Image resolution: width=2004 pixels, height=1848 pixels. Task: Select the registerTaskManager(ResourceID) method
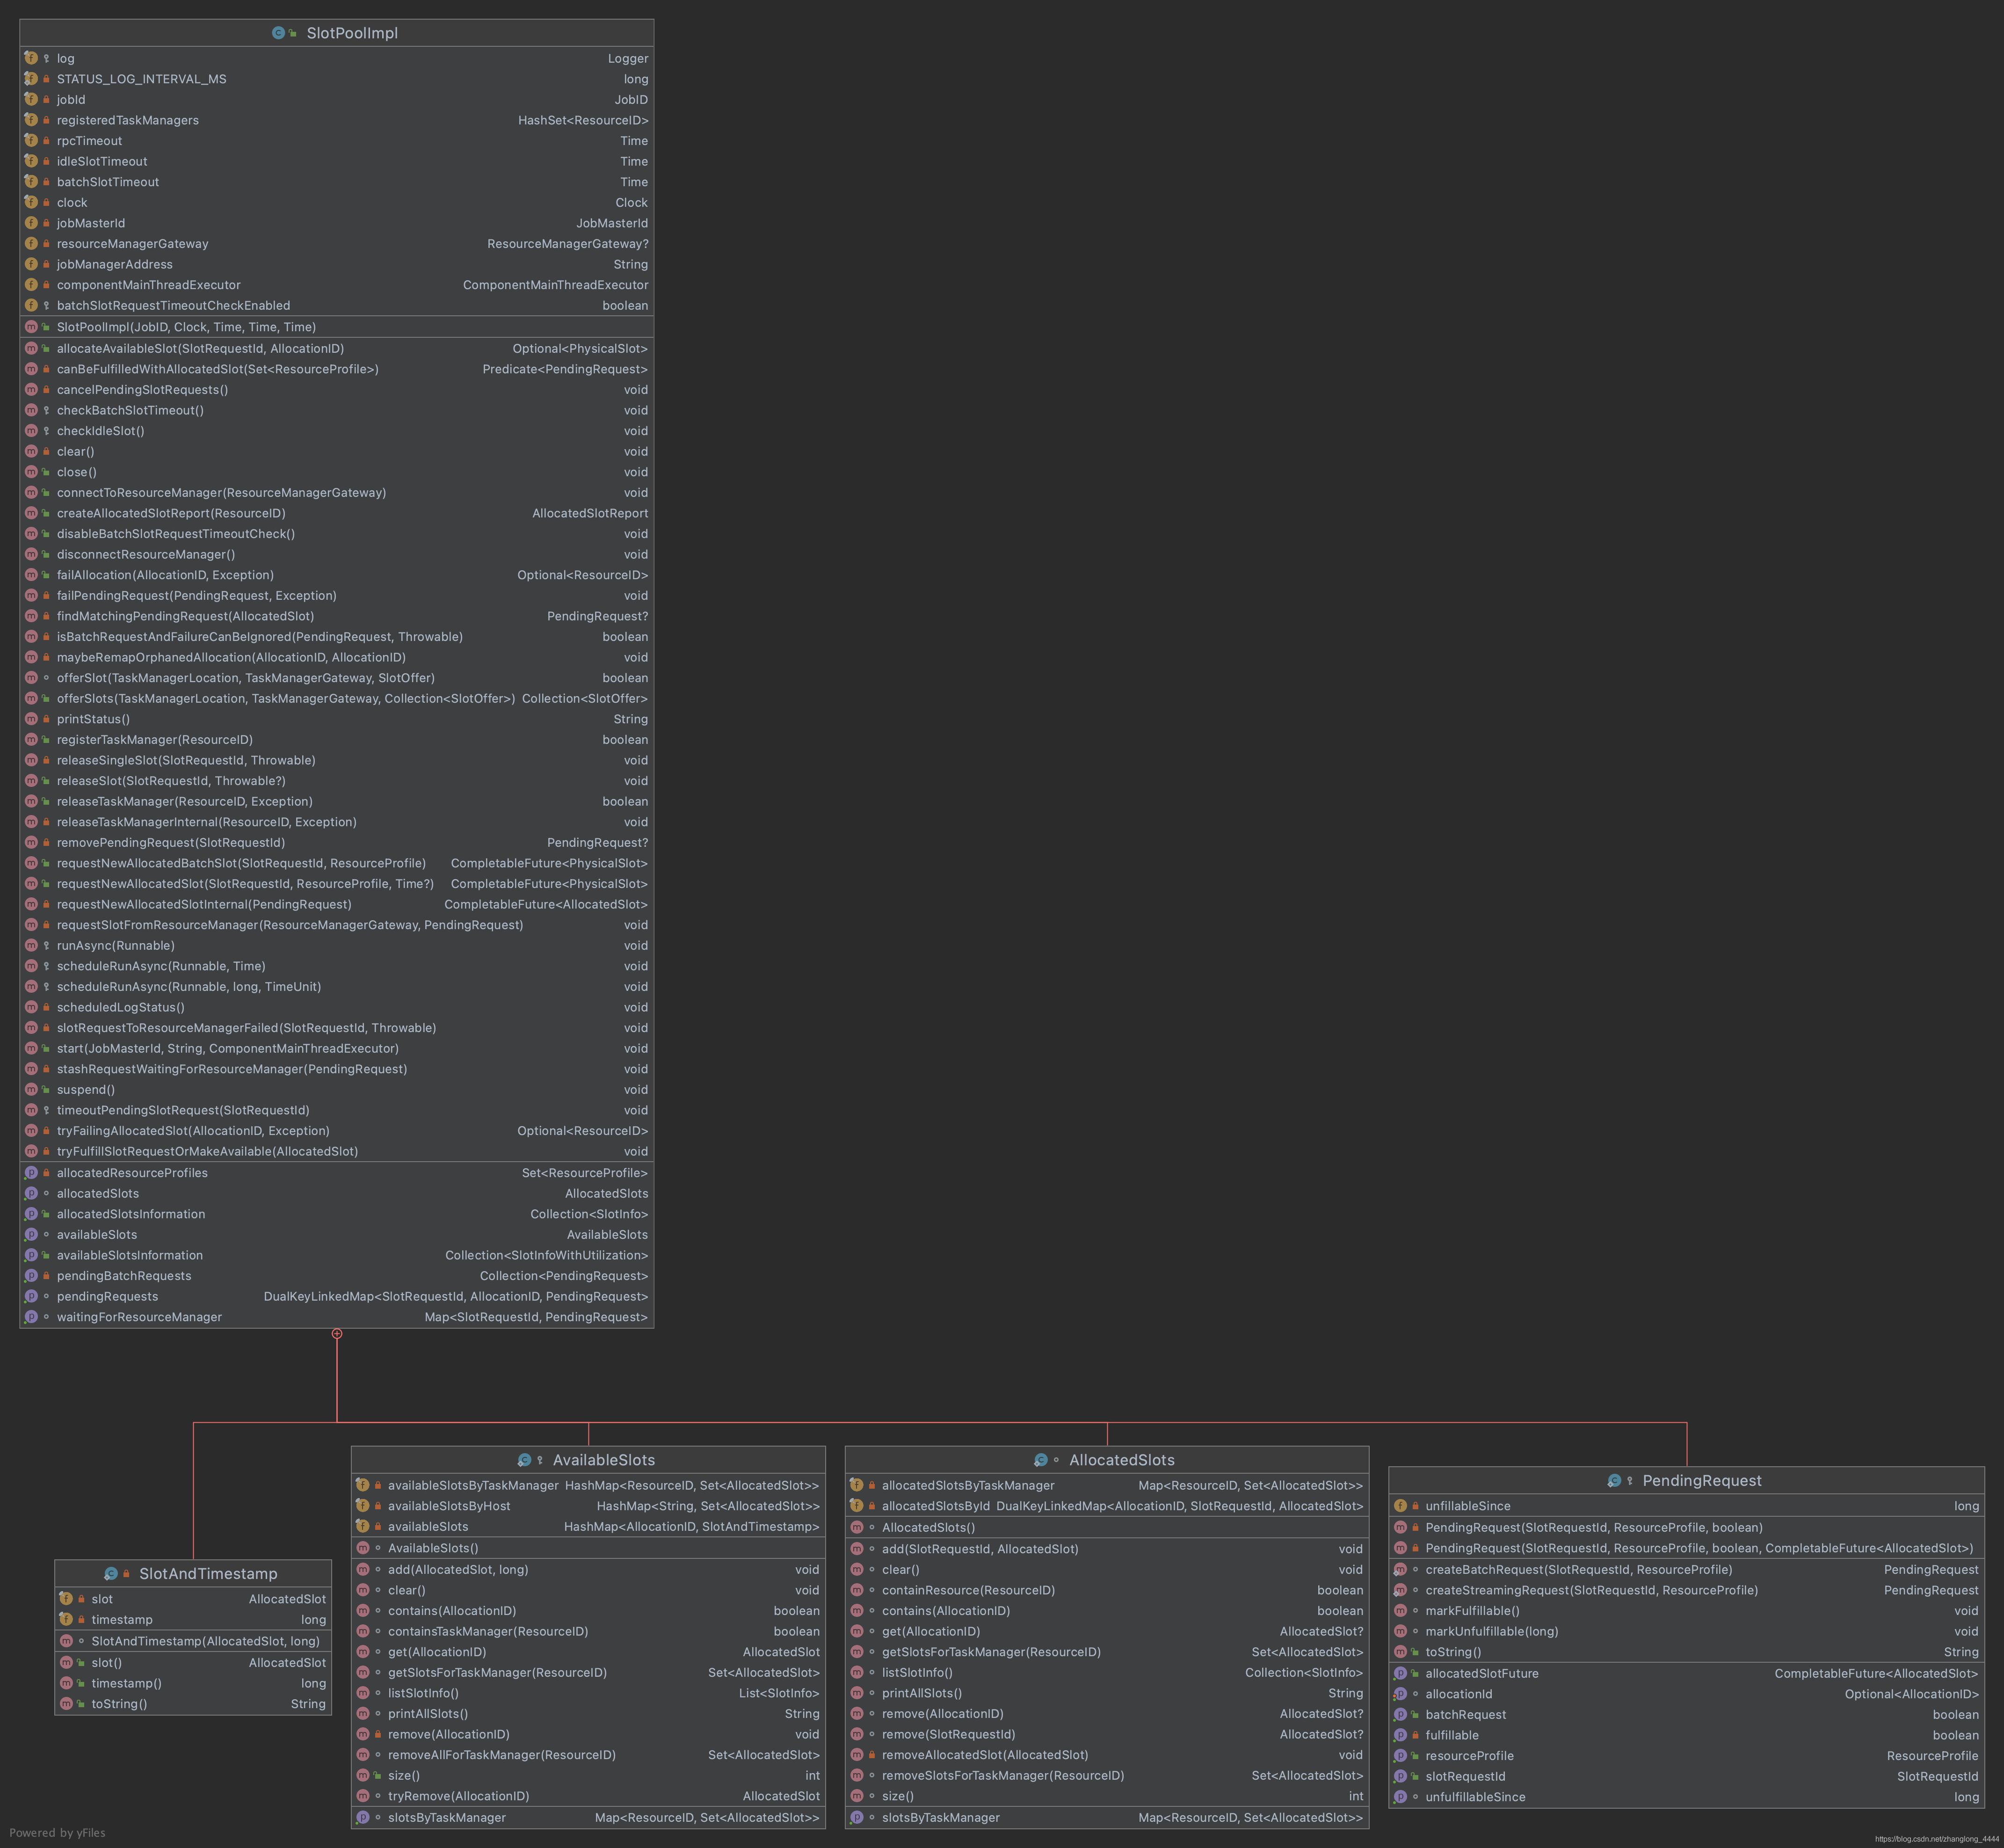[x=337, y=740]
